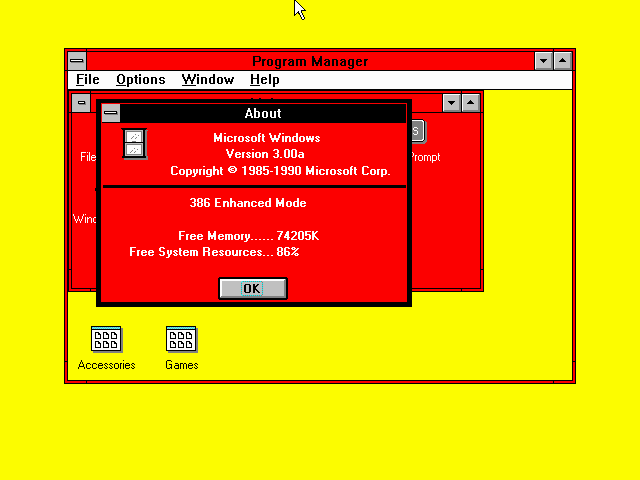Maximize the inner group window
Screen dimensions: 640x480
coord(471,102)
